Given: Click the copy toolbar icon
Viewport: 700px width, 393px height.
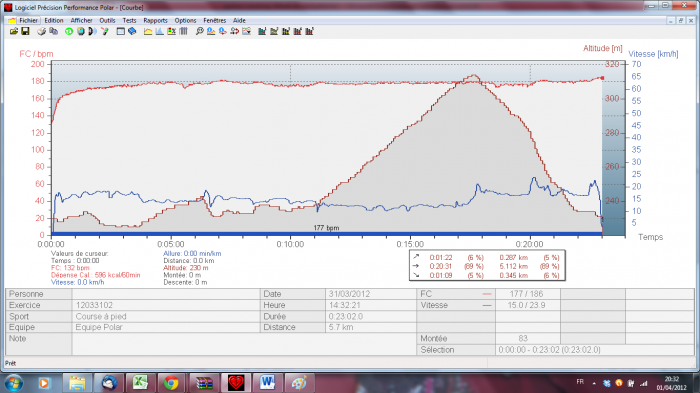Looking at the screenshot, I should [x=54, y=31].
